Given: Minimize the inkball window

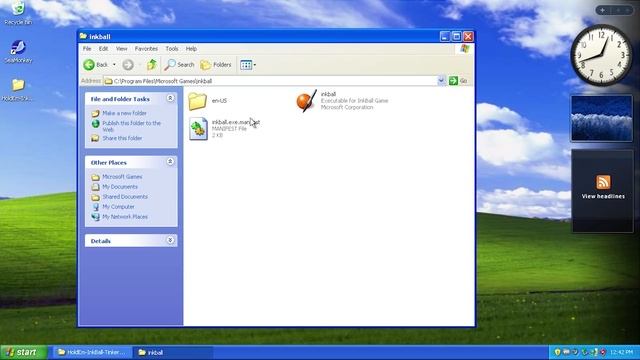Looking at the screenshot, I should [x=444, y=36].
